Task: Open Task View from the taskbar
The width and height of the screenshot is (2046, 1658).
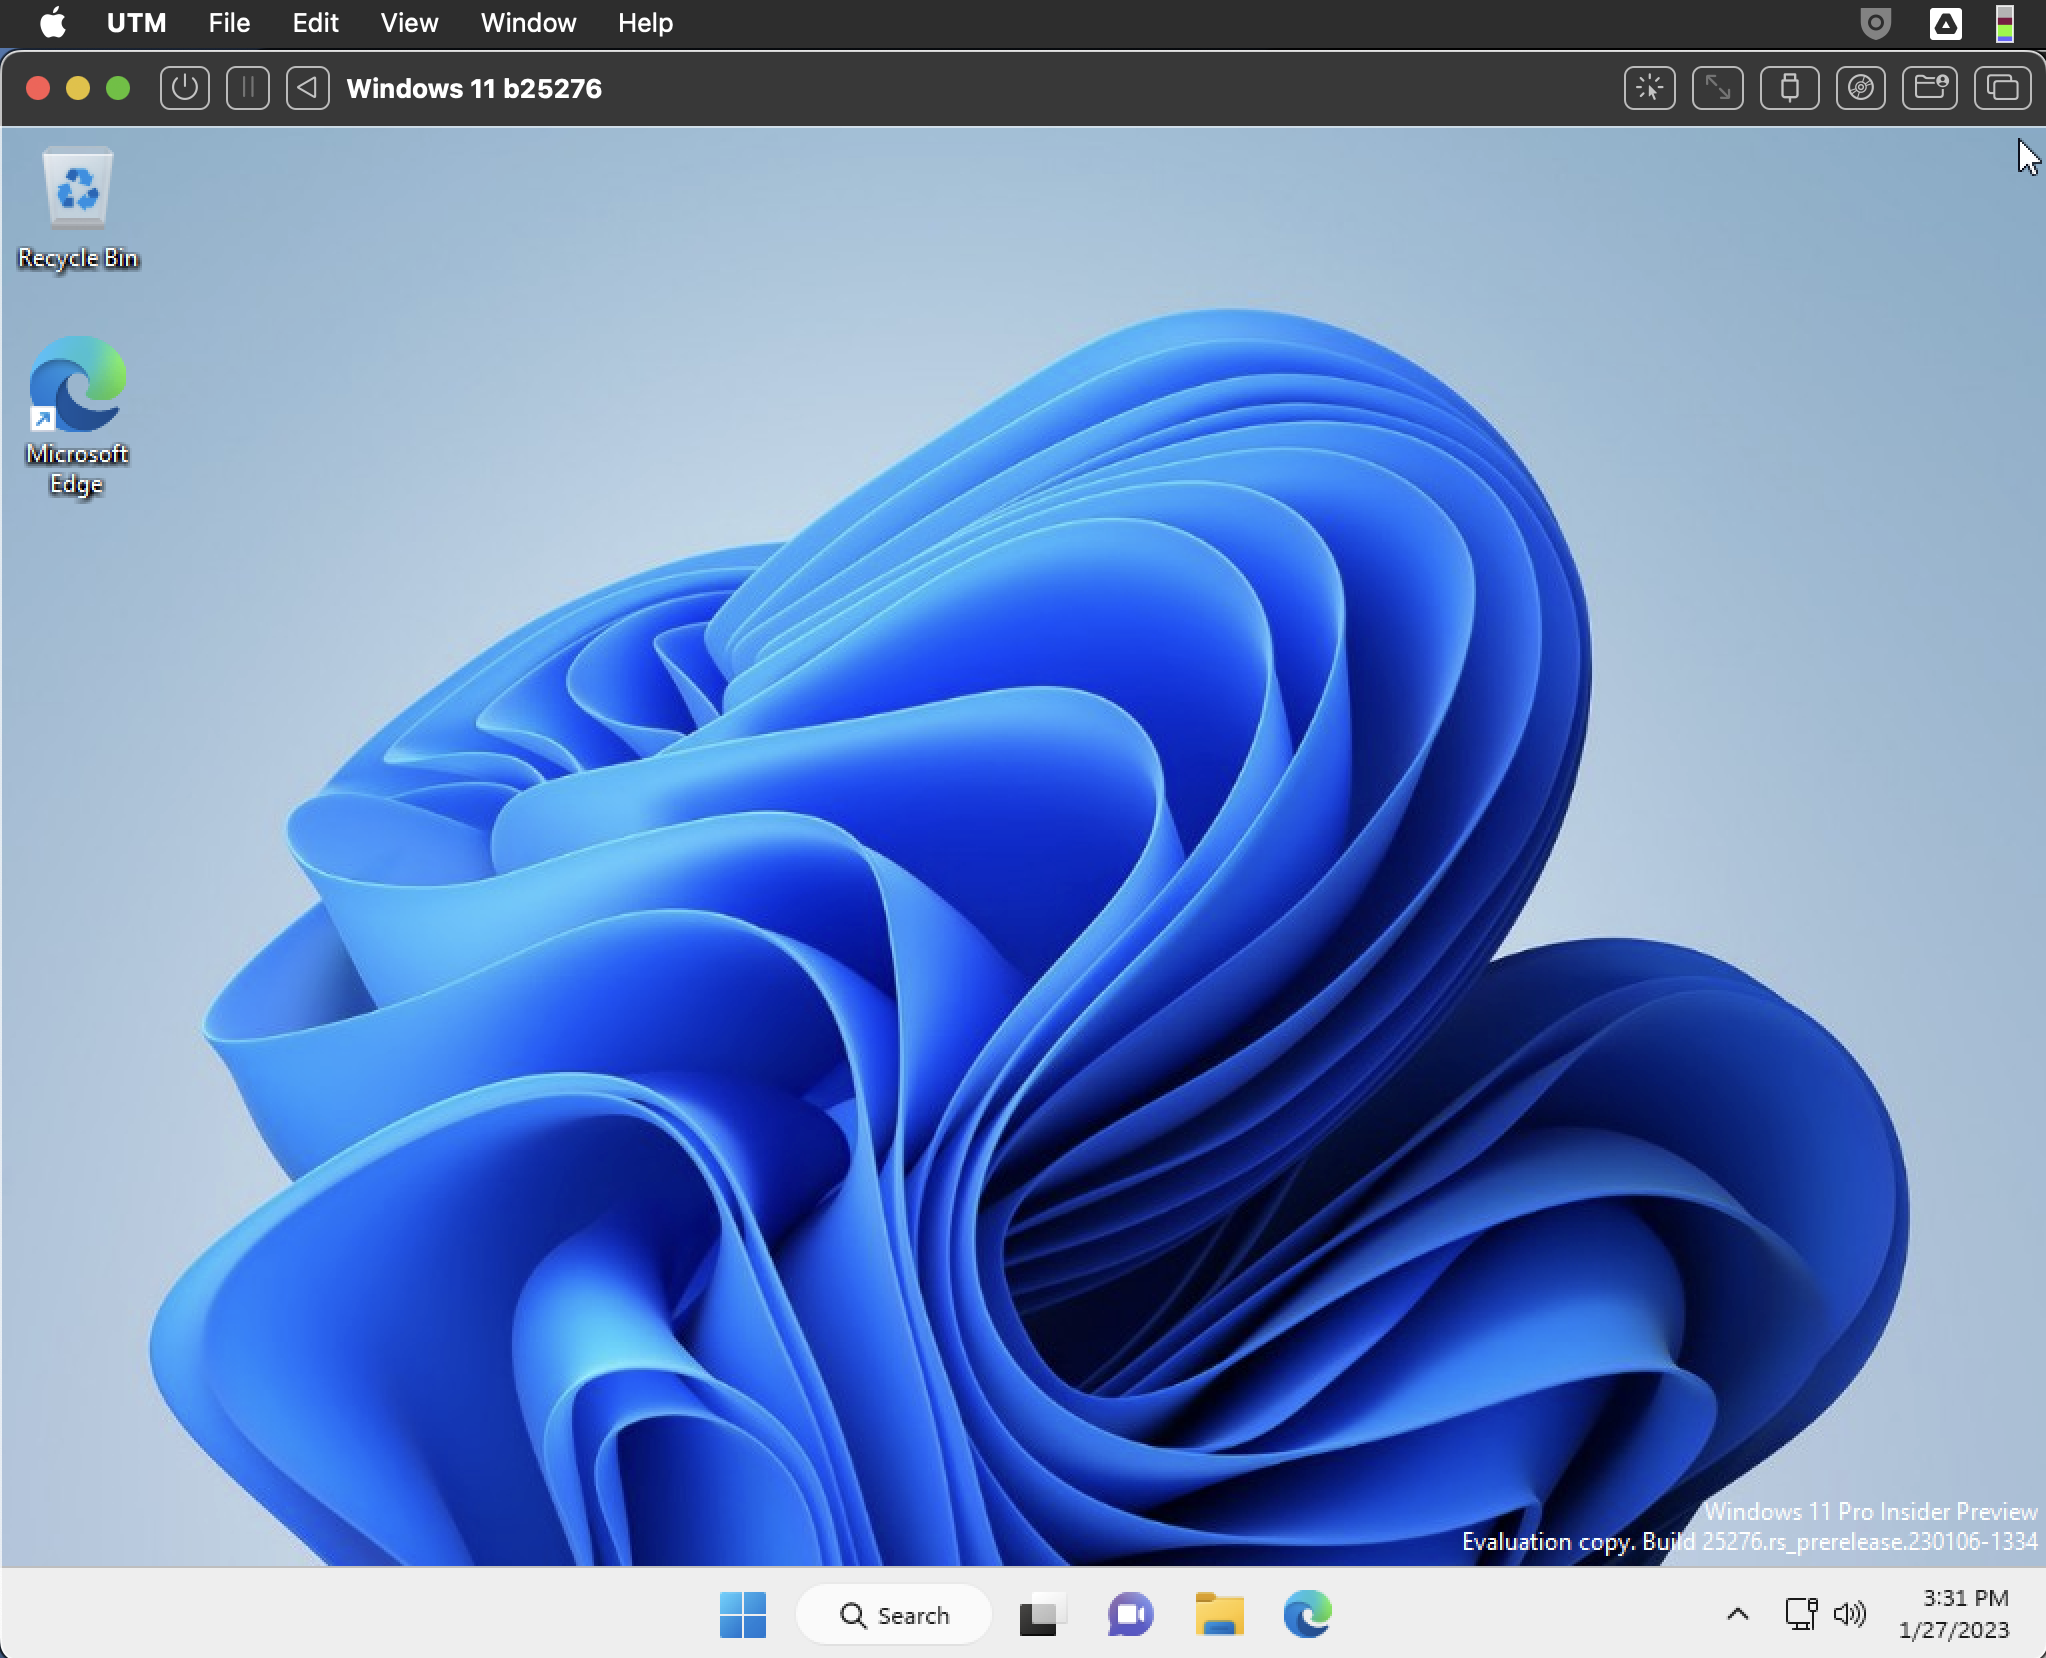Action: tap(1040, 1614)
